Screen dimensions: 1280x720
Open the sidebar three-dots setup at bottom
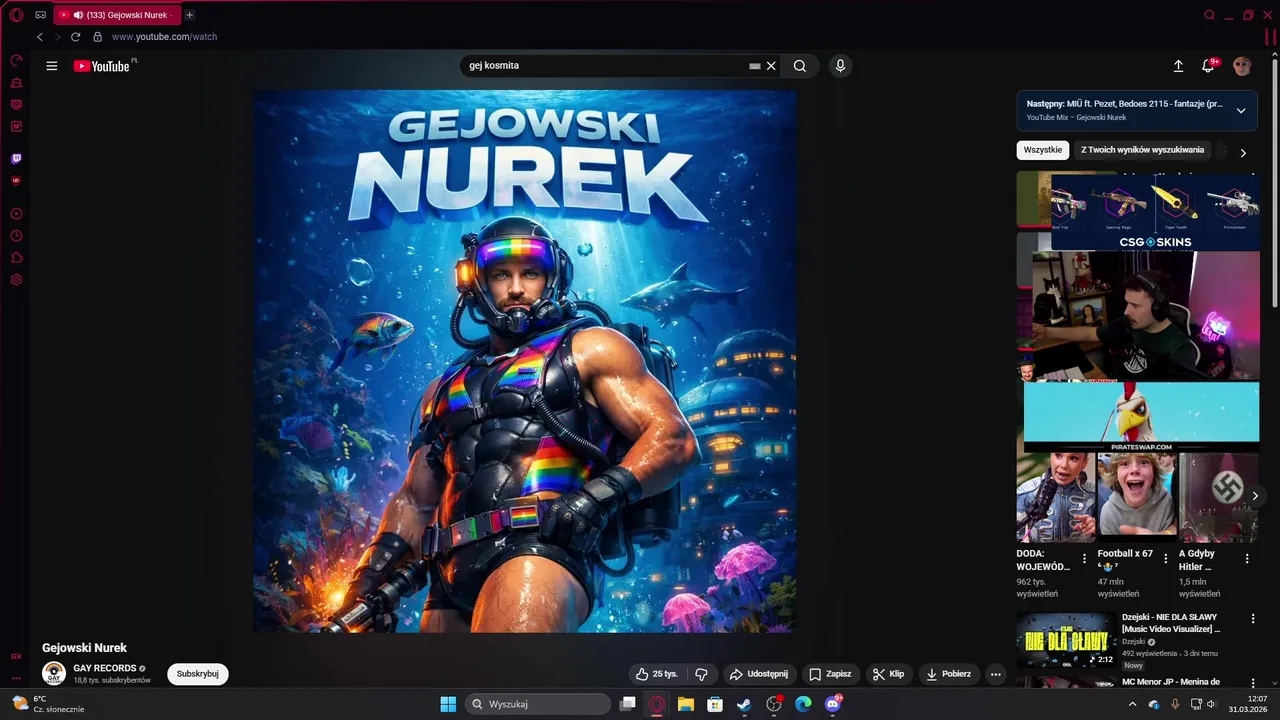(16, 678)
